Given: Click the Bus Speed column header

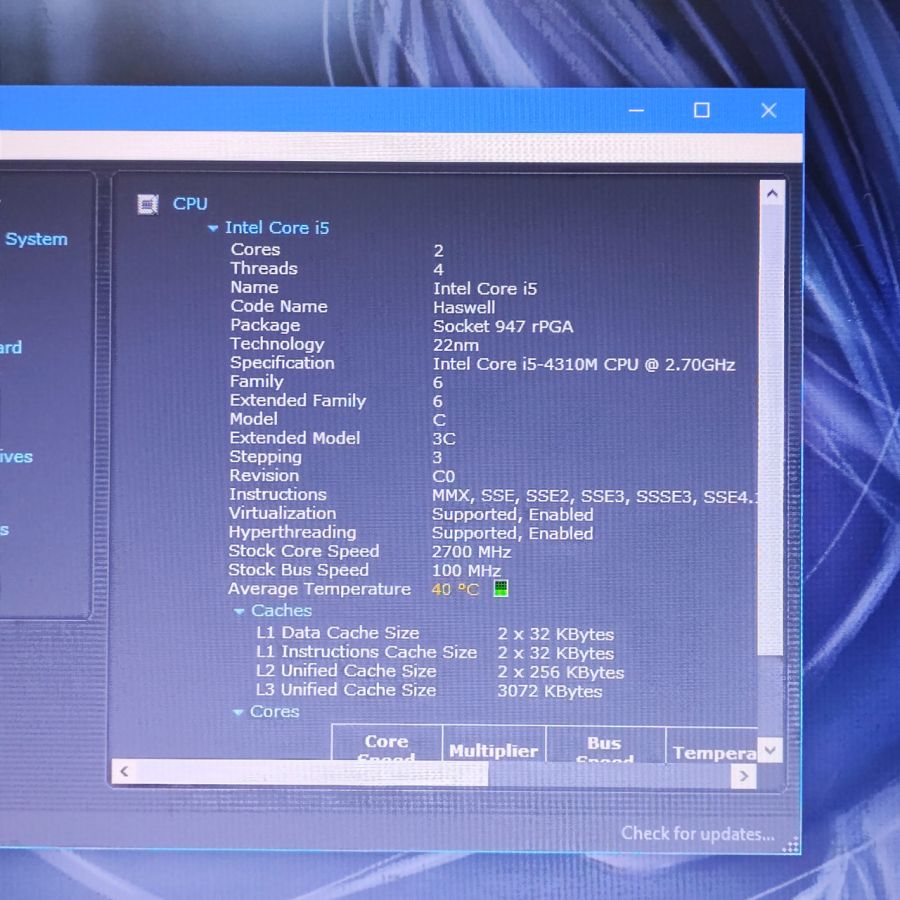Looking at the screenshot, I should pos(605,746).
